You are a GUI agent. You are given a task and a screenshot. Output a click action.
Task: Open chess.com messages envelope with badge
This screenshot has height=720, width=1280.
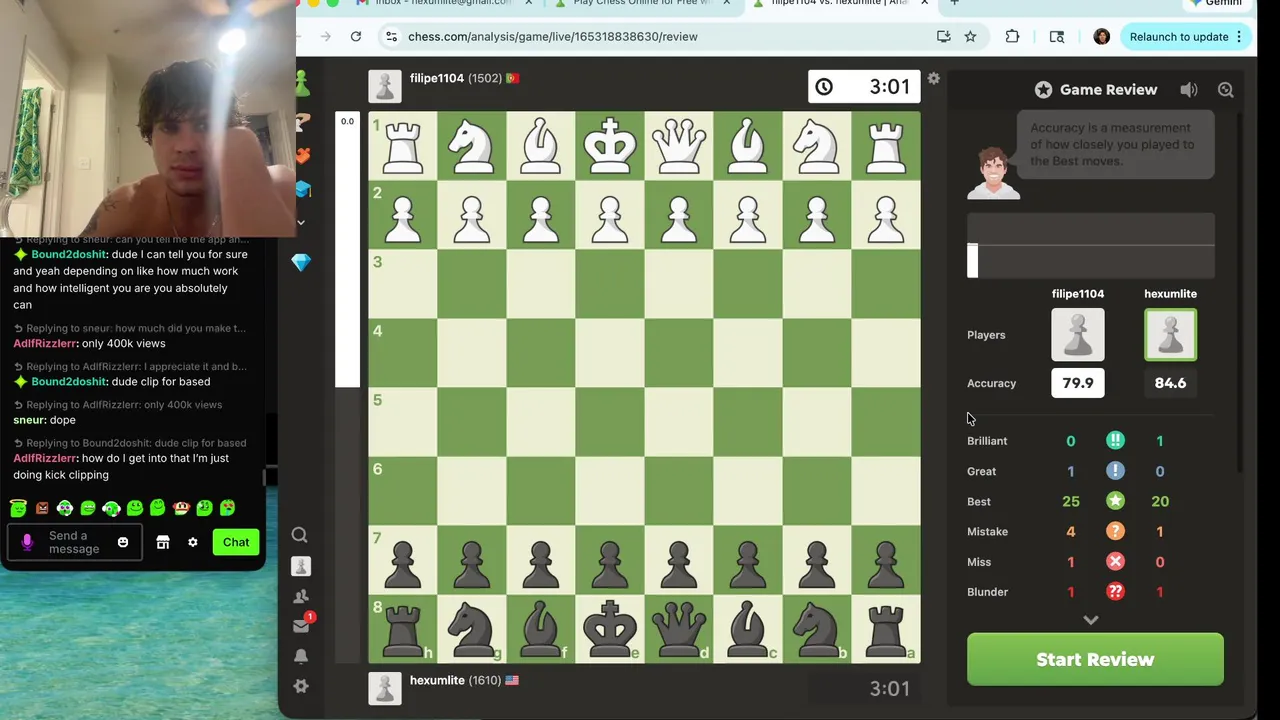point(302,625)
